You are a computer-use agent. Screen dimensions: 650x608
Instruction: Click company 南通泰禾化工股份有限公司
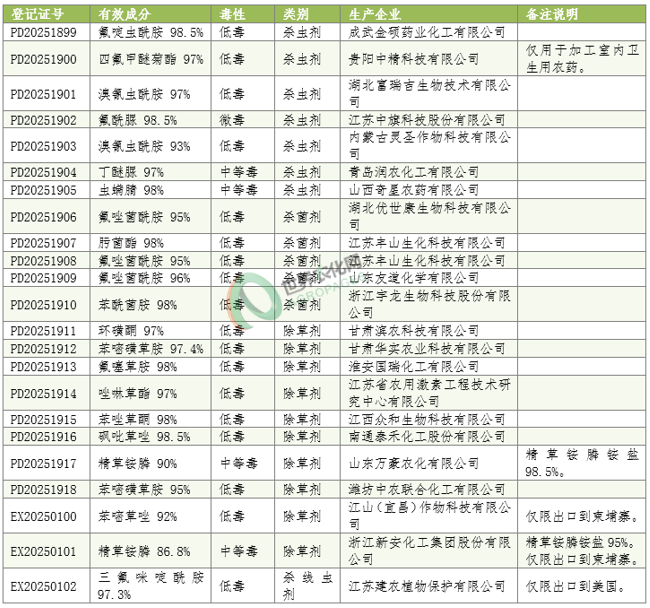[x=427, y=436]
